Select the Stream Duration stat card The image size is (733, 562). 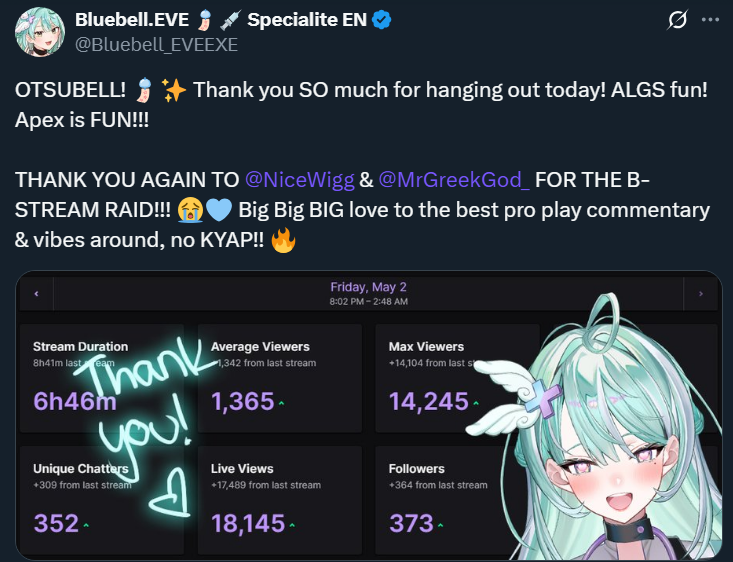pos(102,378)
